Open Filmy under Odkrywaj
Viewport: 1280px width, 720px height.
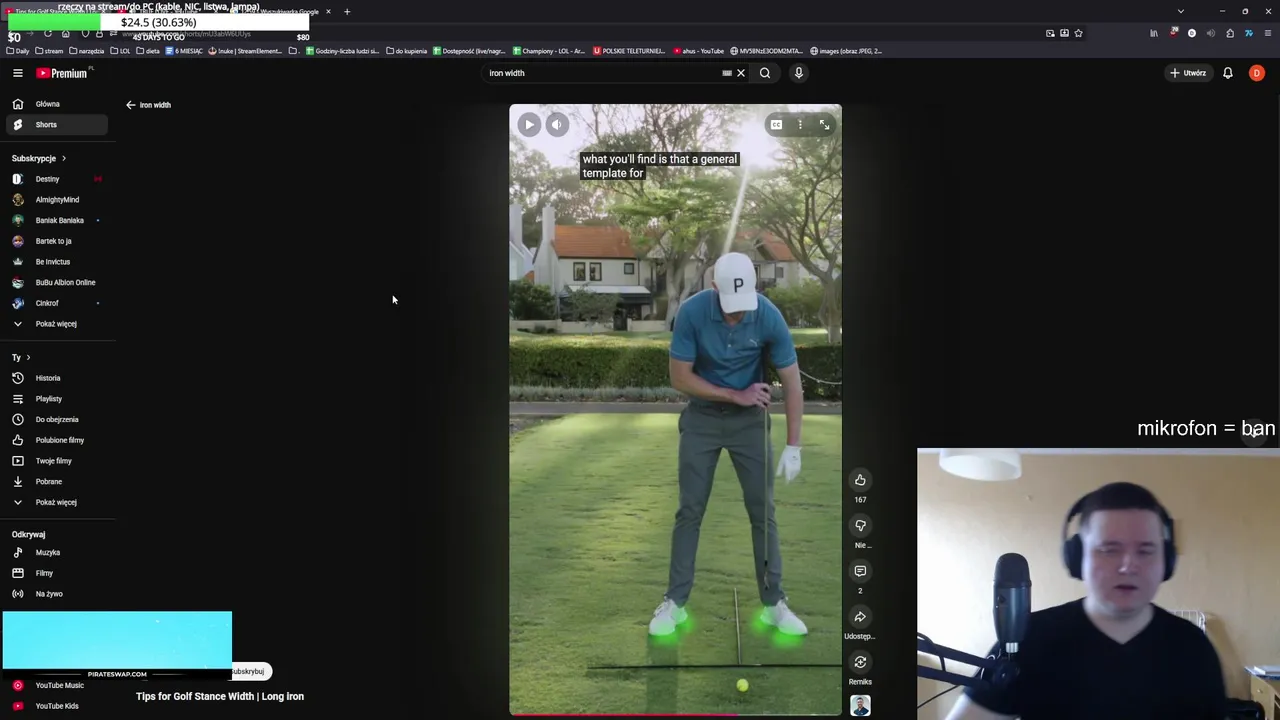pyautogui.click(x=56, y=573)
